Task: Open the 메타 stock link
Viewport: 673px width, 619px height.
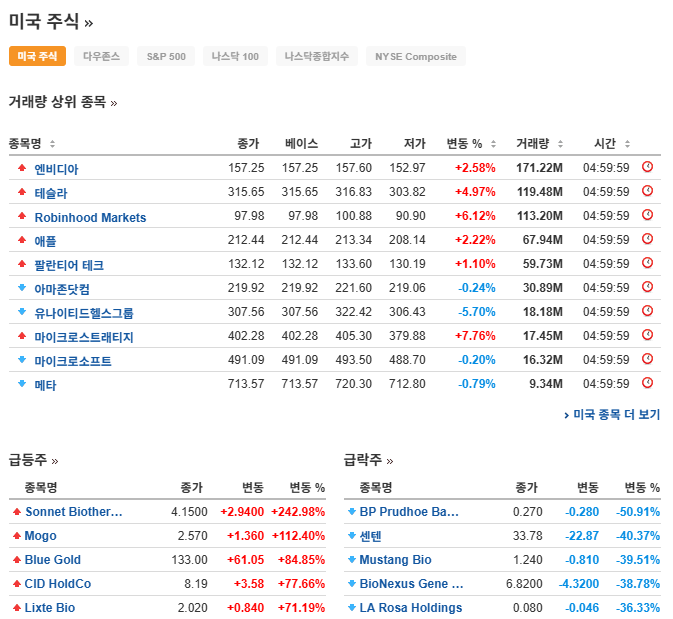Action: [45, 385]
